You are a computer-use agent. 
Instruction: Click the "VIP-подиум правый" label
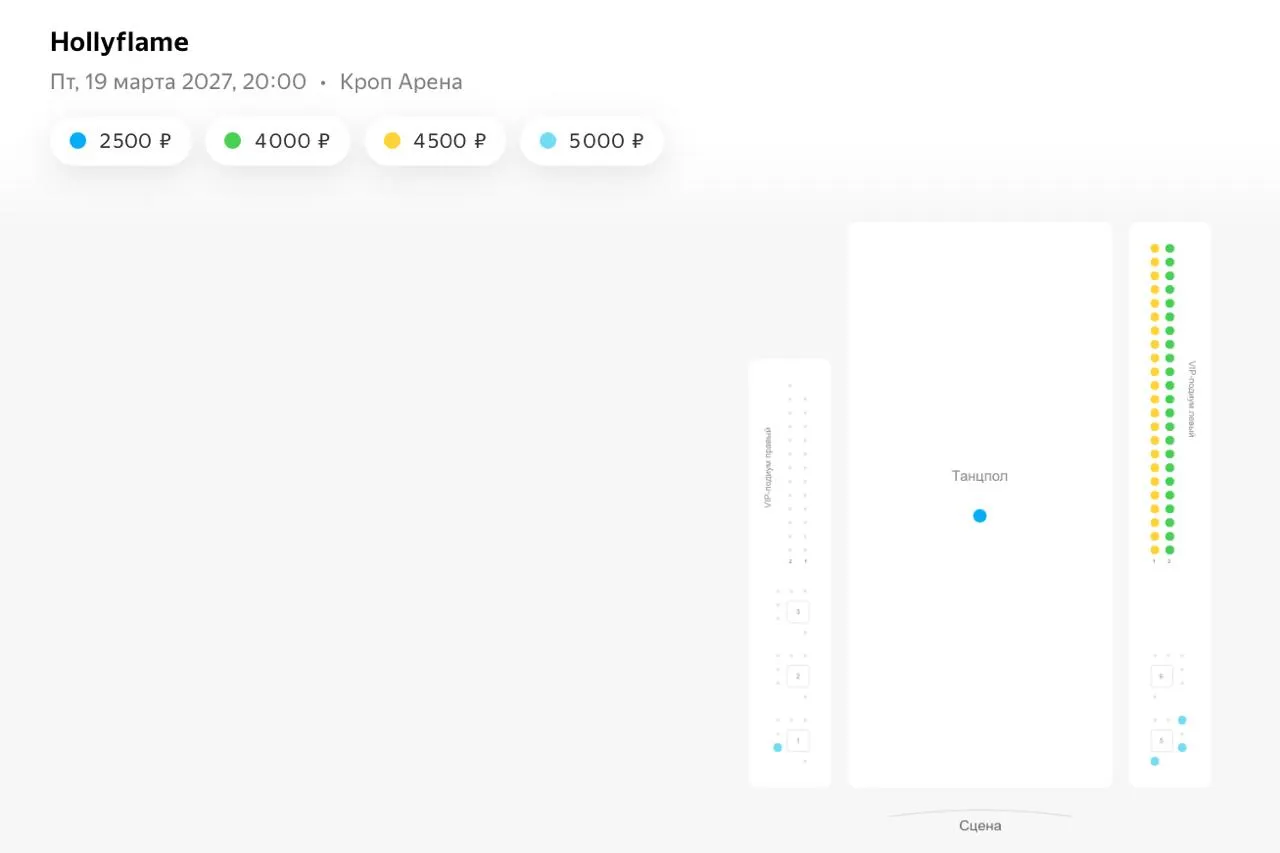[x=768, y=466]
